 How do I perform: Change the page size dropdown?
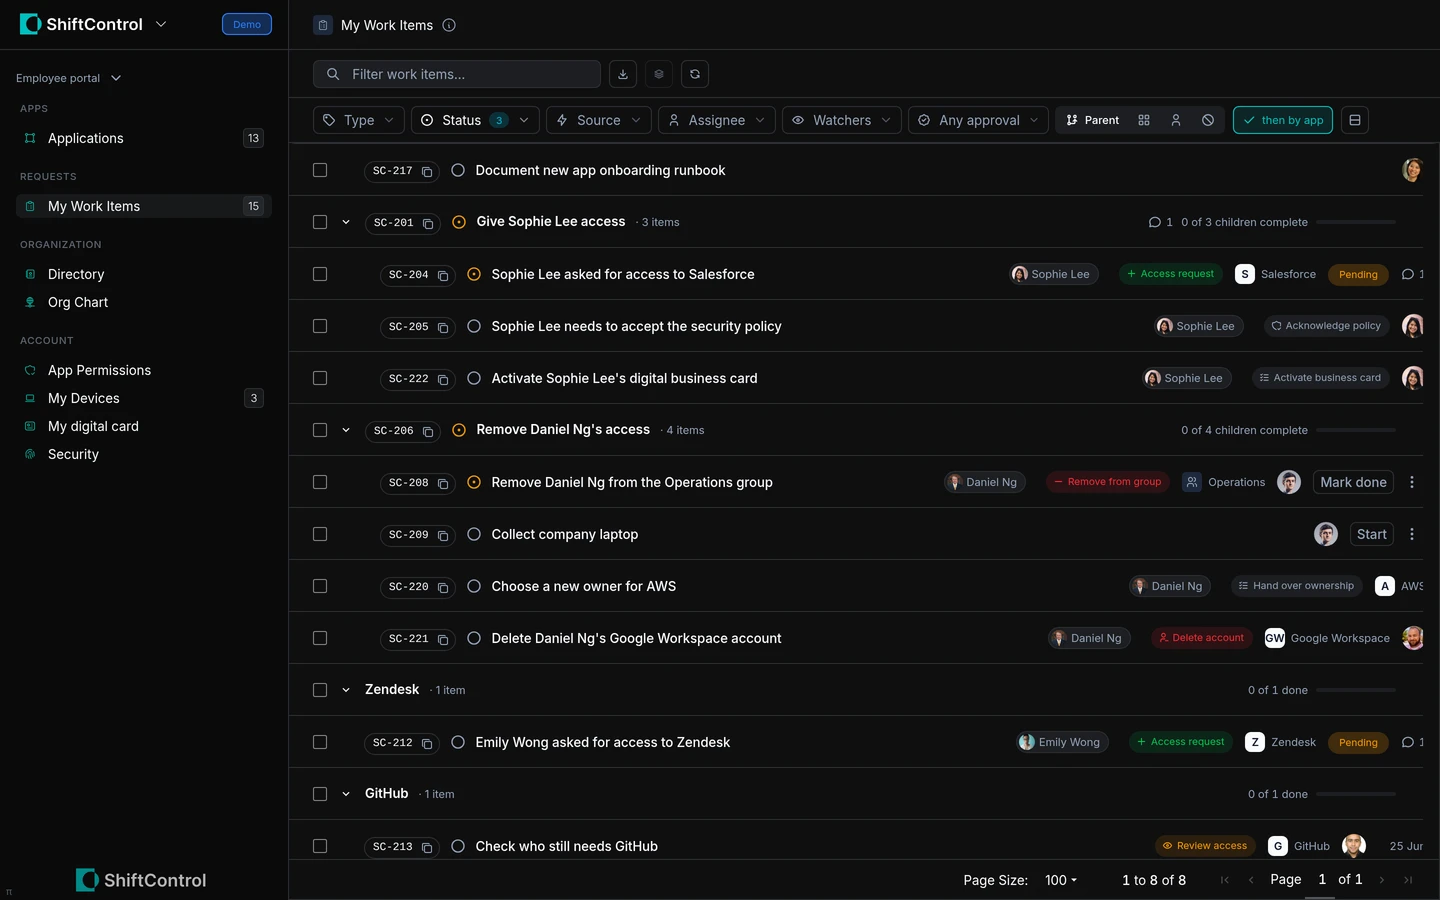[1061, 880]
